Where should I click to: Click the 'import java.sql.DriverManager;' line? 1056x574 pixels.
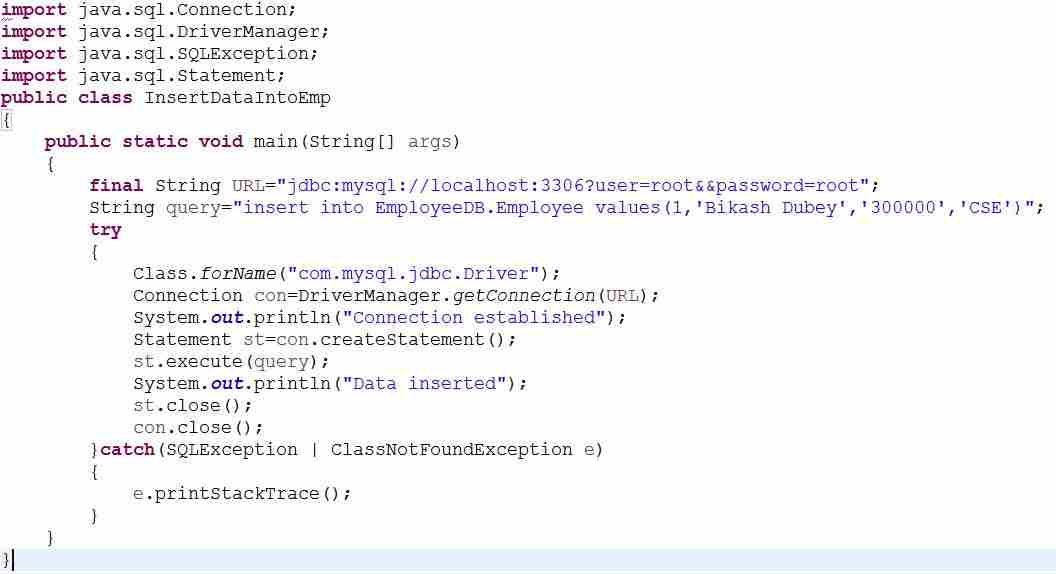(x=165, y=32)
